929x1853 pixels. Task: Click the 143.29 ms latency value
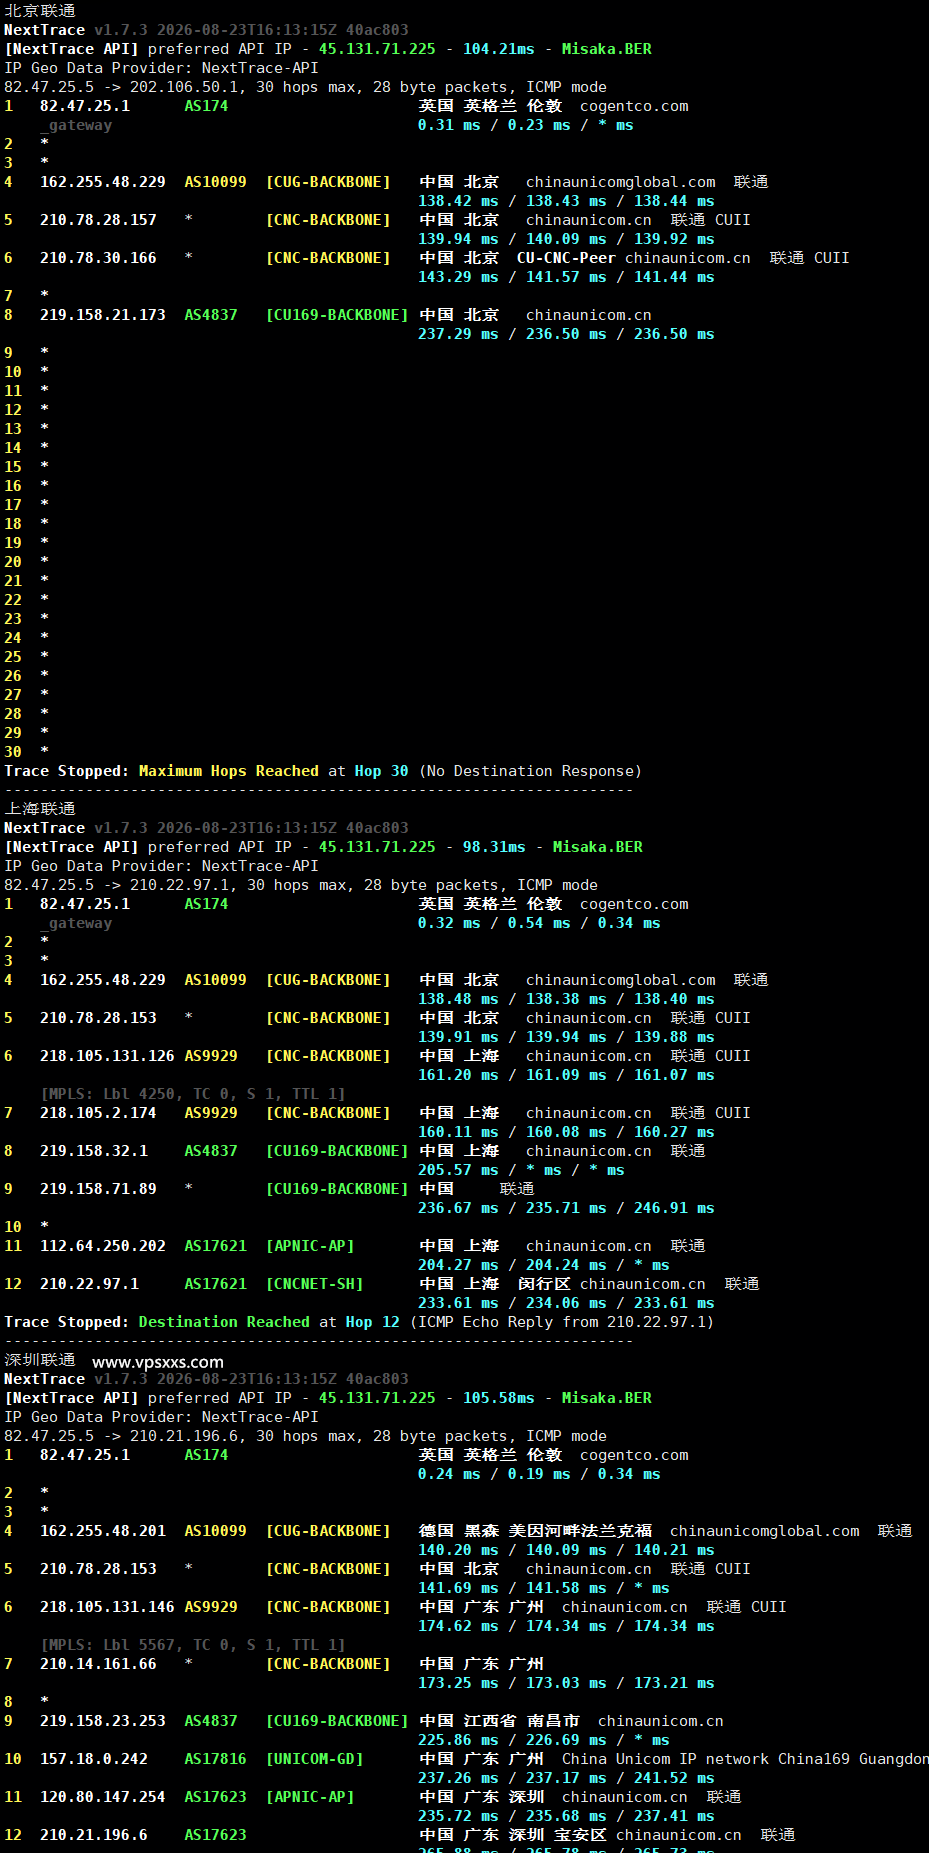458,277
